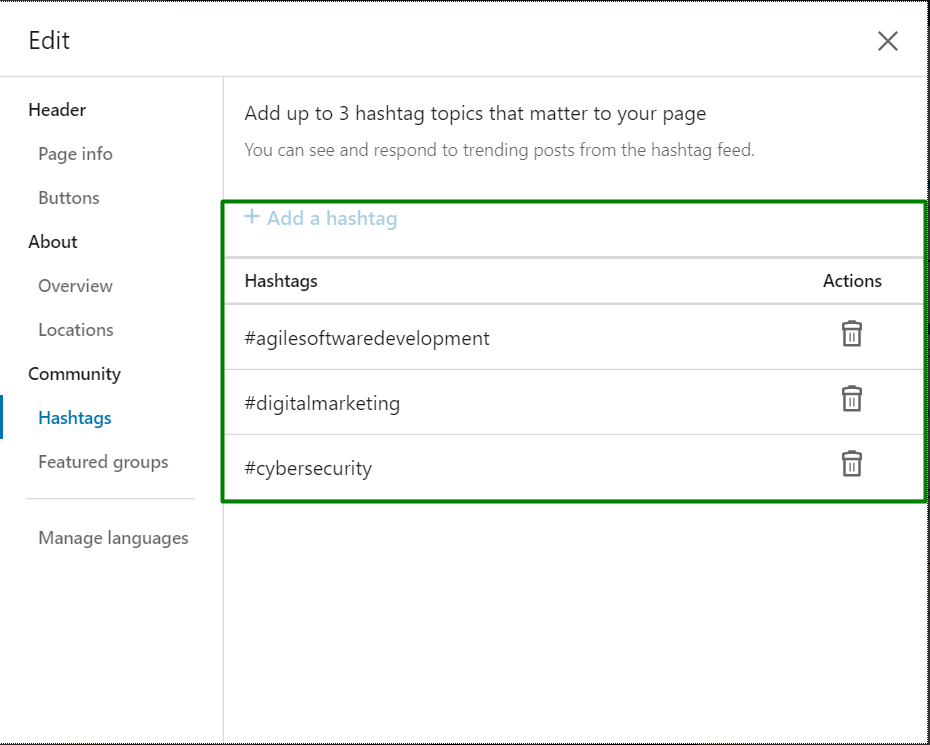Remove the #cybersecurity hashtag
Screen dimensions: 930x745
851,464
